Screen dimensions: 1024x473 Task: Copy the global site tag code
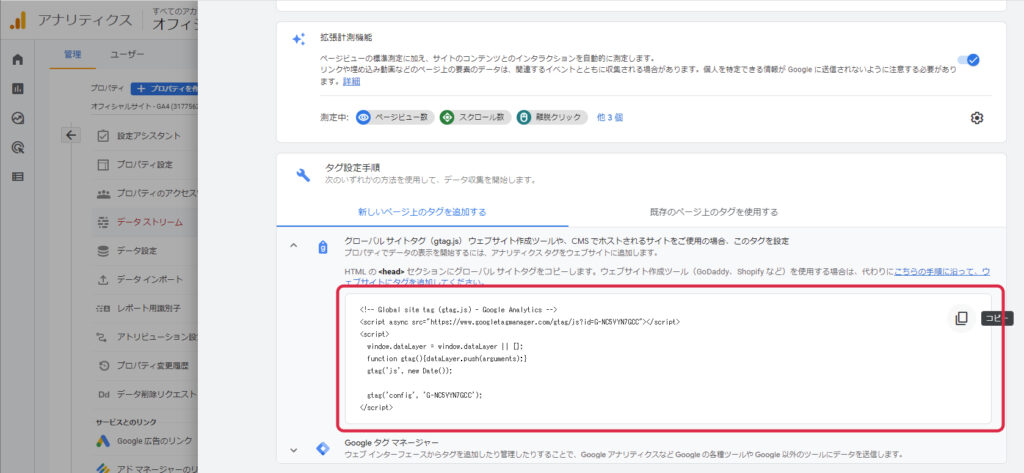[x=961, y=318]
